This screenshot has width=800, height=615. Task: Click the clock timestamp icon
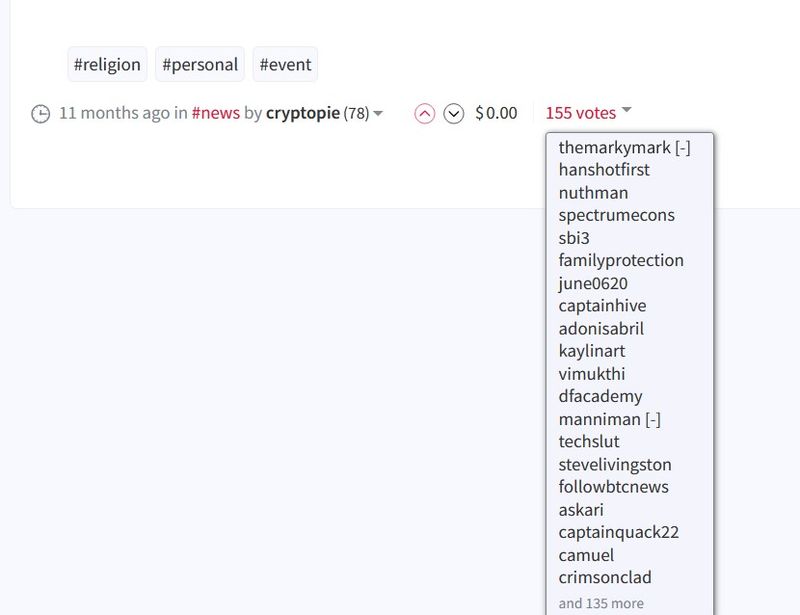40,114
